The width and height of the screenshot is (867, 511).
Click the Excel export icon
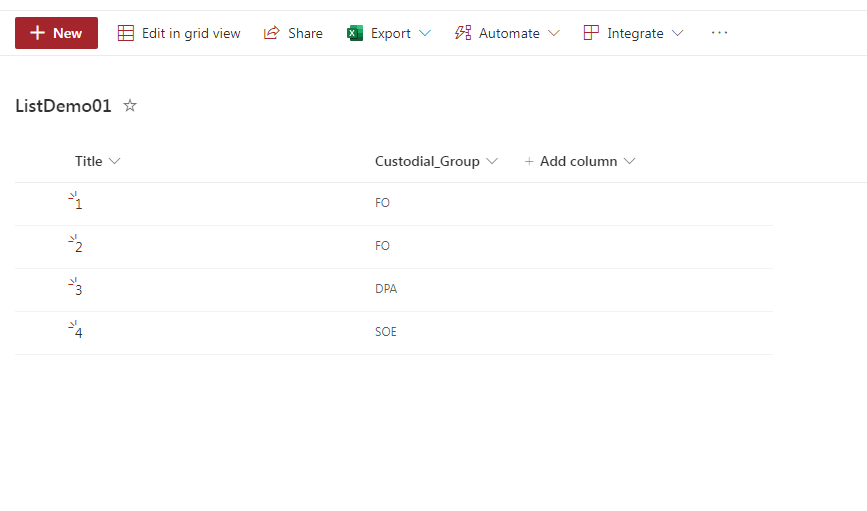click(x=355, y=33)
